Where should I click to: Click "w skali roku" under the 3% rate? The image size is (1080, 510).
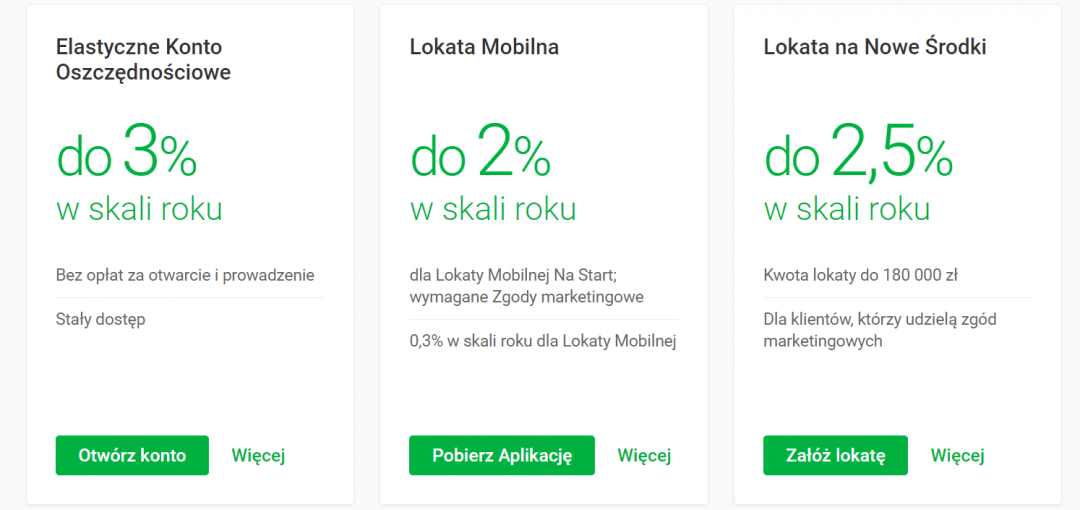pyautogui.click(x=139, y=209)
